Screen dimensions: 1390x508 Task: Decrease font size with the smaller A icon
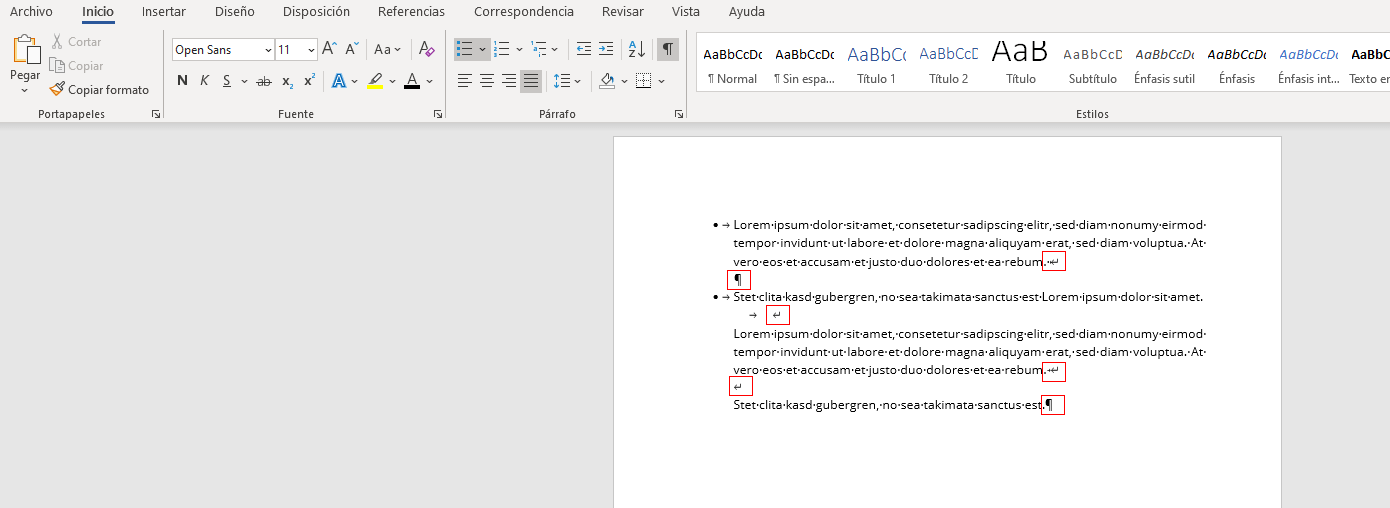352,49
